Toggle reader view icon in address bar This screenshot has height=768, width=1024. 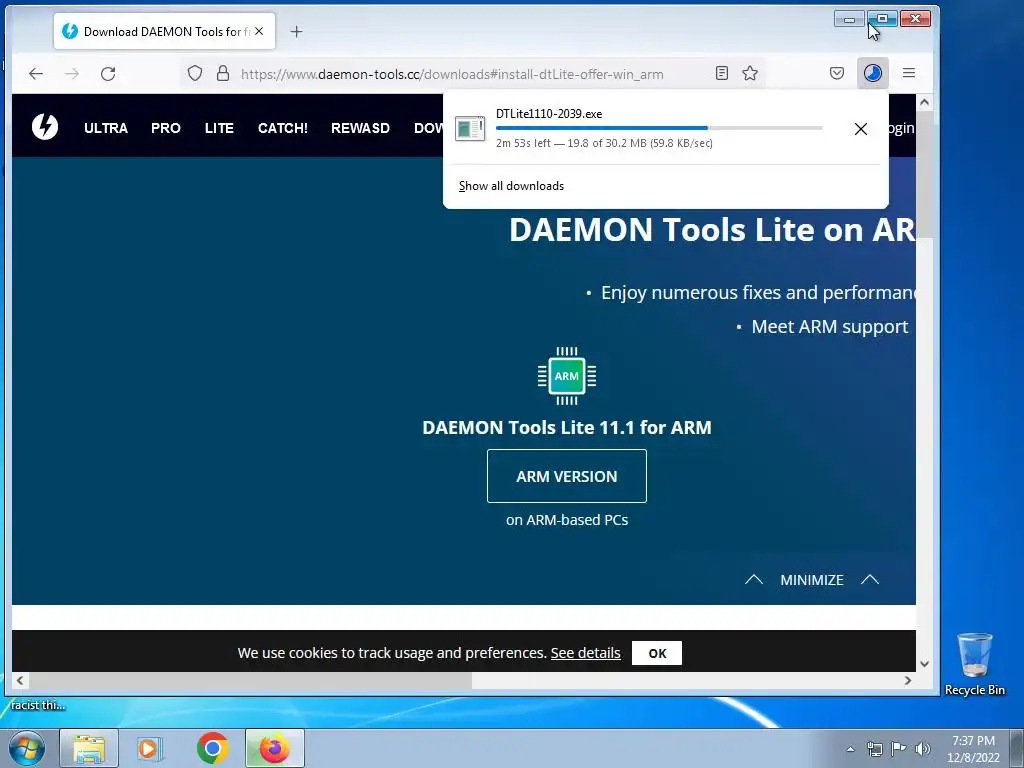[x=722, y=73]
